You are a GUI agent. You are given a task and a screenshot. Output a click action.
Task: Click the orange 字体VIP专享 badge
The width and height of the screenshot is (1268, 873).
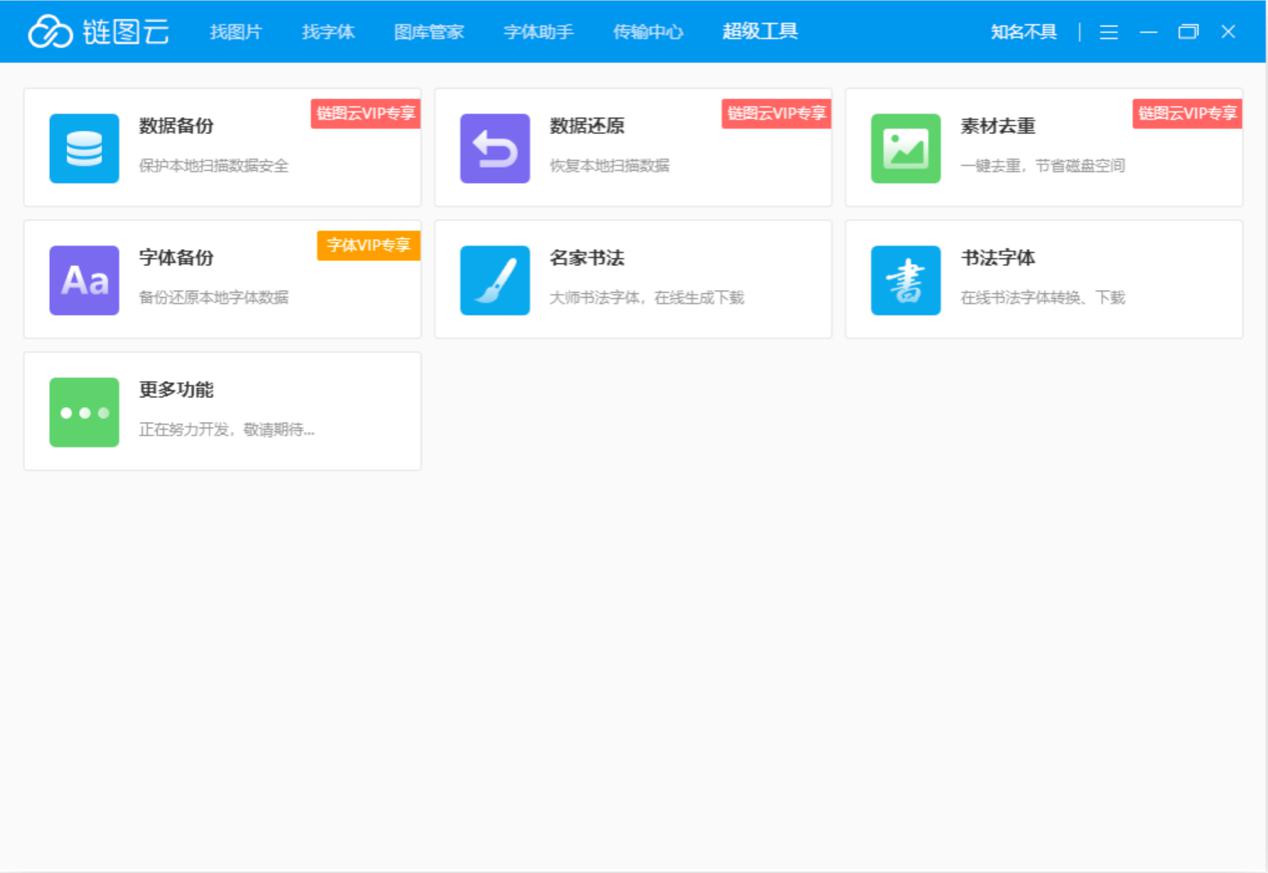pos(369,245)
